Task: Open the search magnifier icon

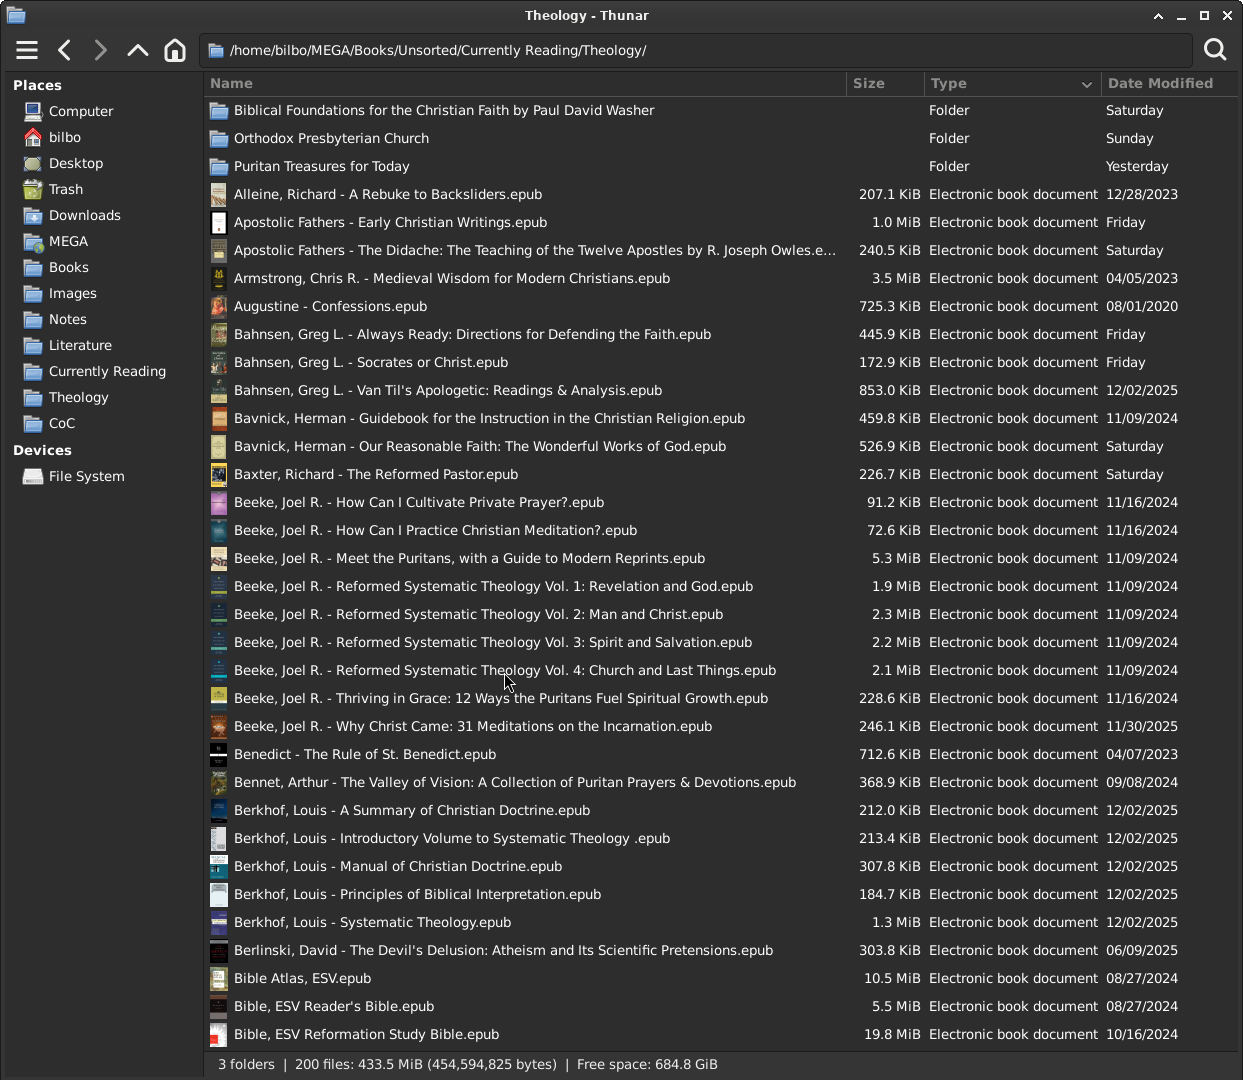Action: click(1215, 50)
